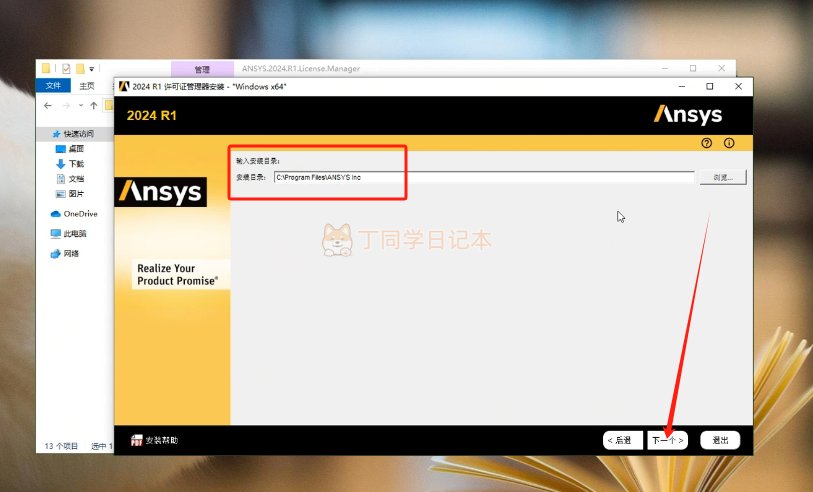This screenshot has width=813, height=492.
Task: Open 下载 folder in the Explorer sidebar
Action: [69, 164]
